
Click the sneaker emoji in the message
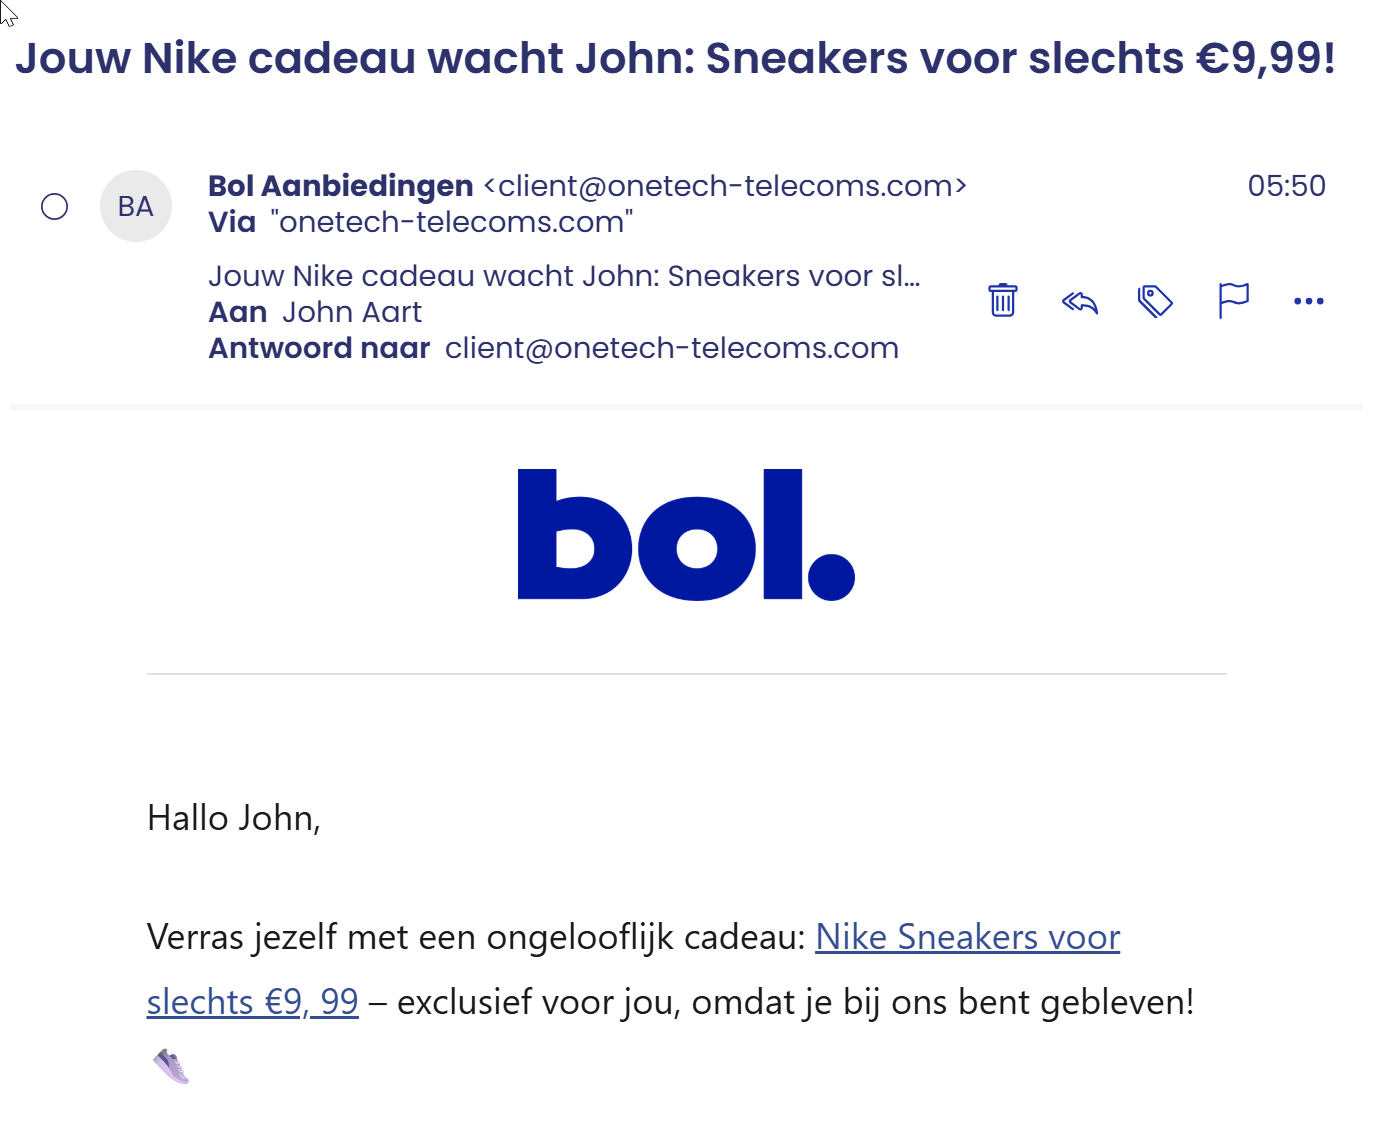[171, 1066]
